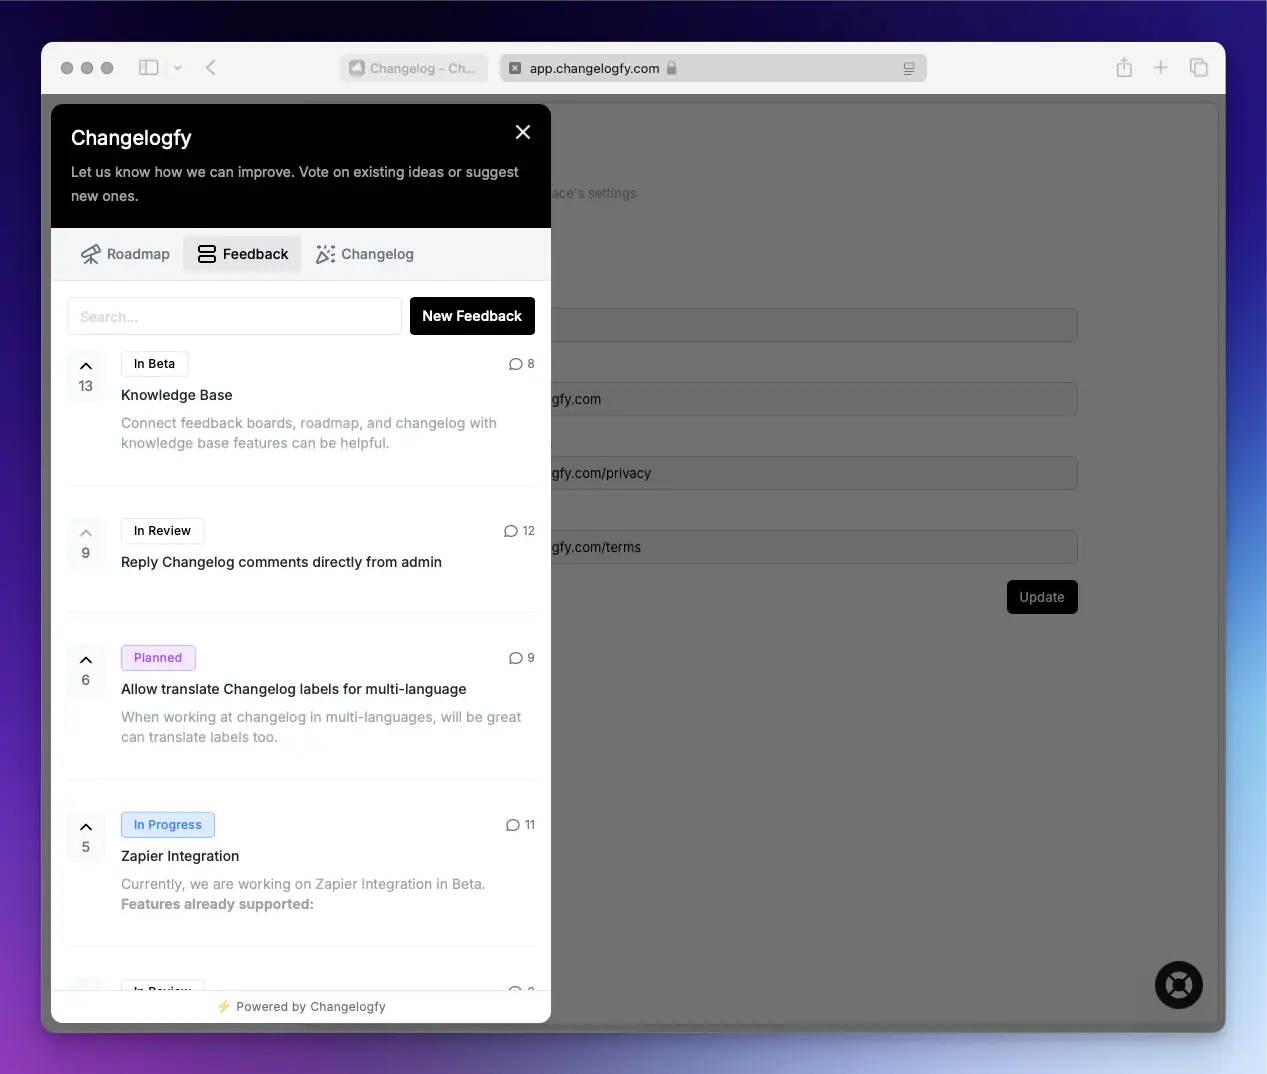Image resolution: width=1267 pixels, height=1074 pixels.
Task: Open Allow translate Changelog labels post
Action: 294,689
